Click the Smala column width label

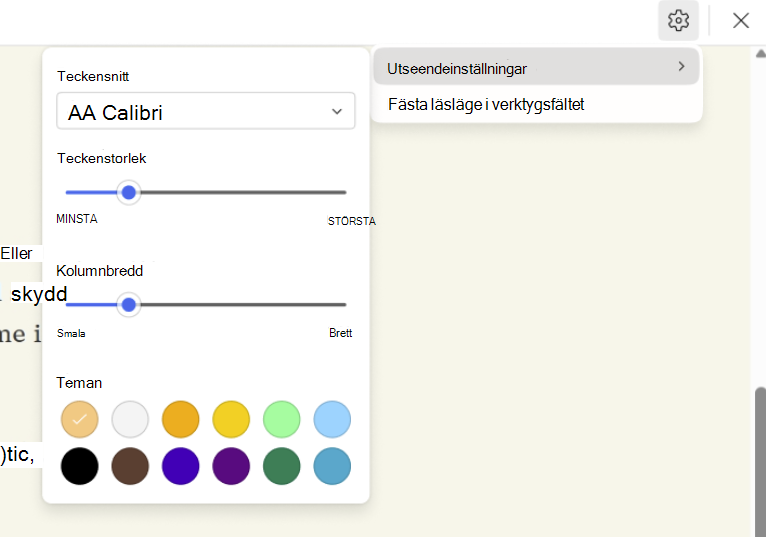(x=71, y=333)
